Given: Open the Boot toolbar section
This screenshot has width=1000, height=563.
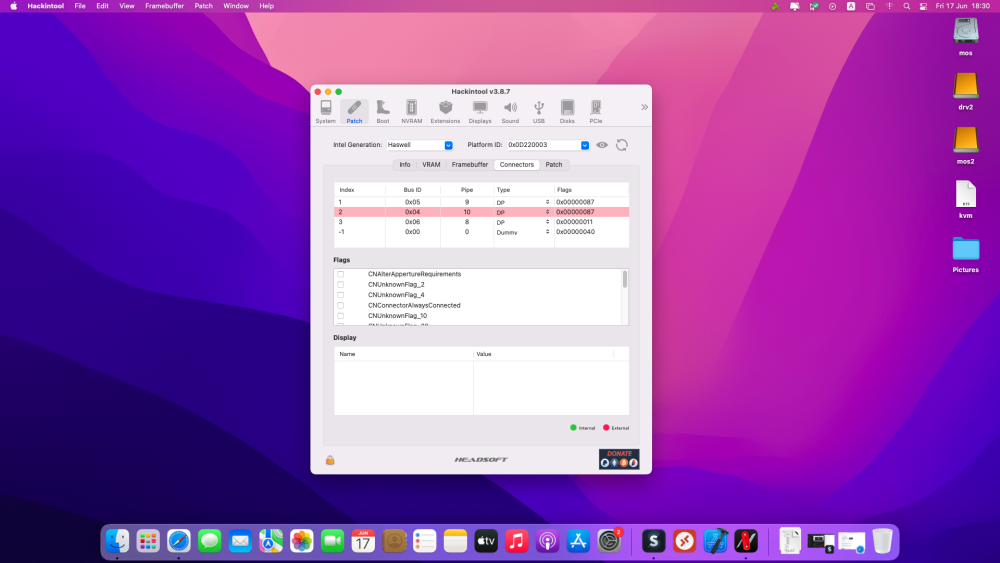Looking at the screenshot, I should coord(383,112).
